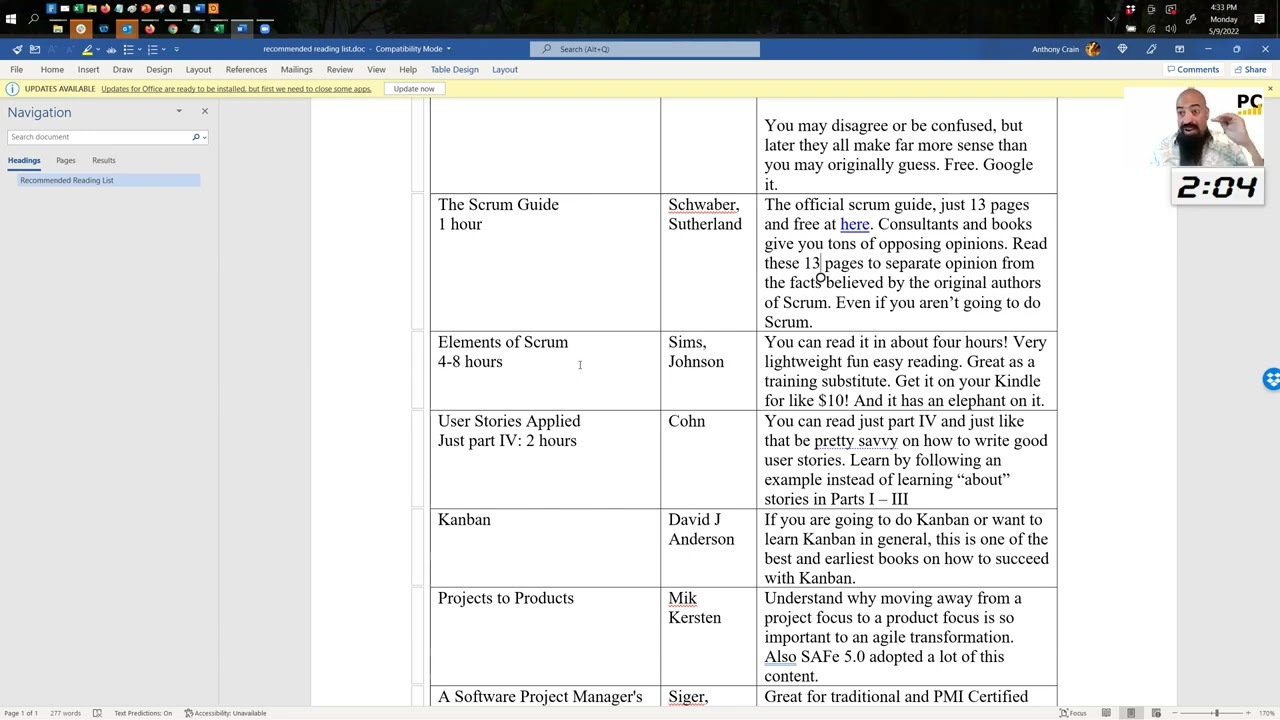Click the Update now button

[x=414, y=89]
